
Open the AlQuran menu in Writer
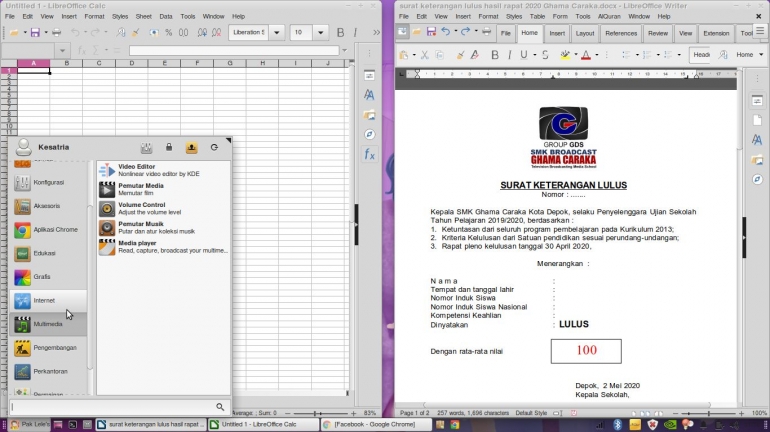609,16
